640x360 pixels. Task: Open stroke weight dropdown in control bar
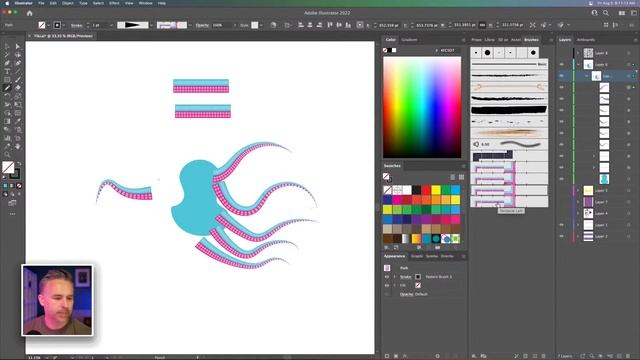[x=111, y=25]
